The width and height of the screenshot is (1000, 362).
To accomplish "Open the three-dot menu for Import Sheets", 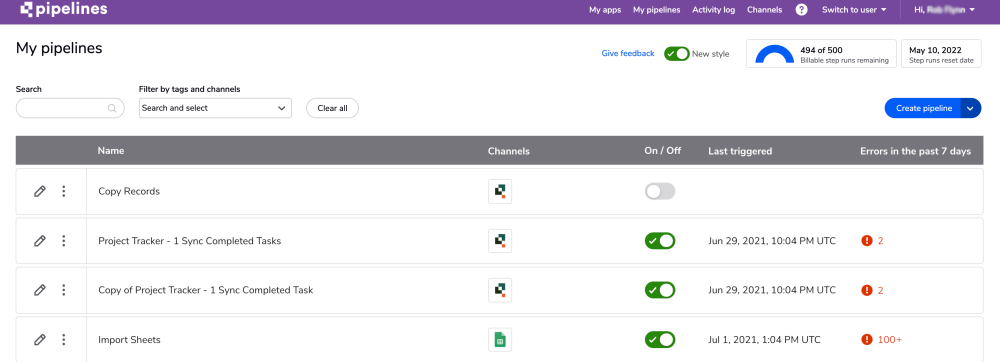I will click(64, 340).
